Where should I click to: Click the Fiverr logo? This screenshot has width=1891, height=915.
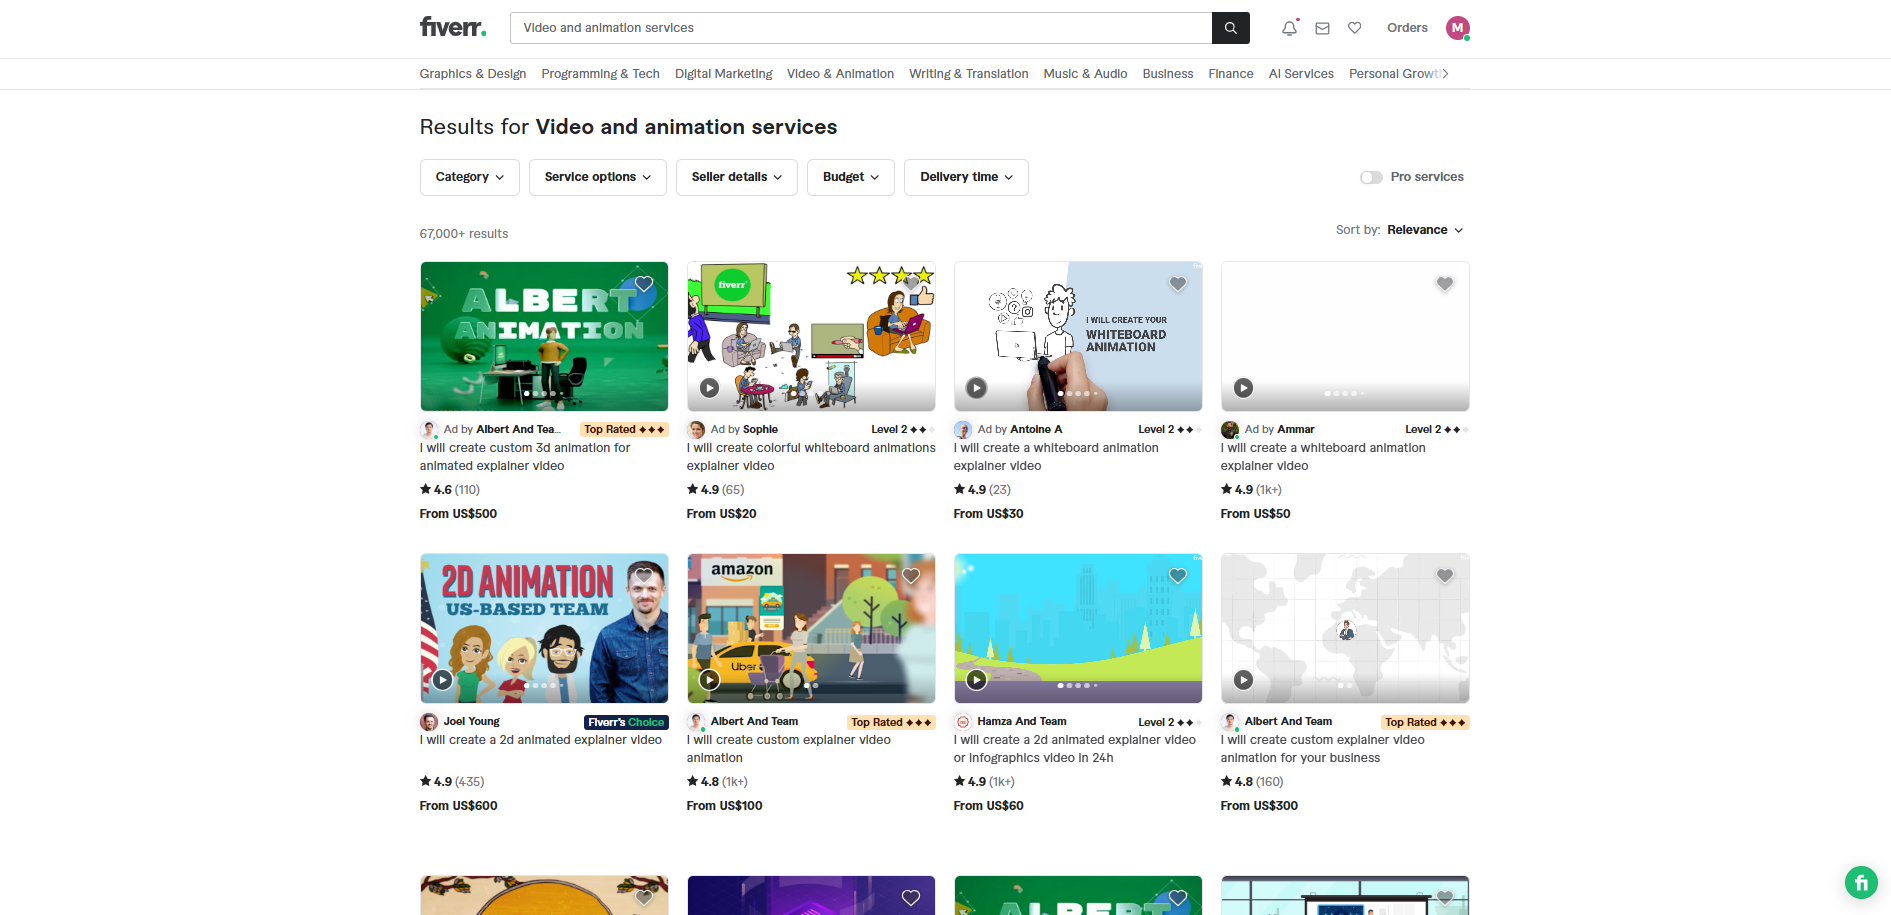click(x=453, y=27)
